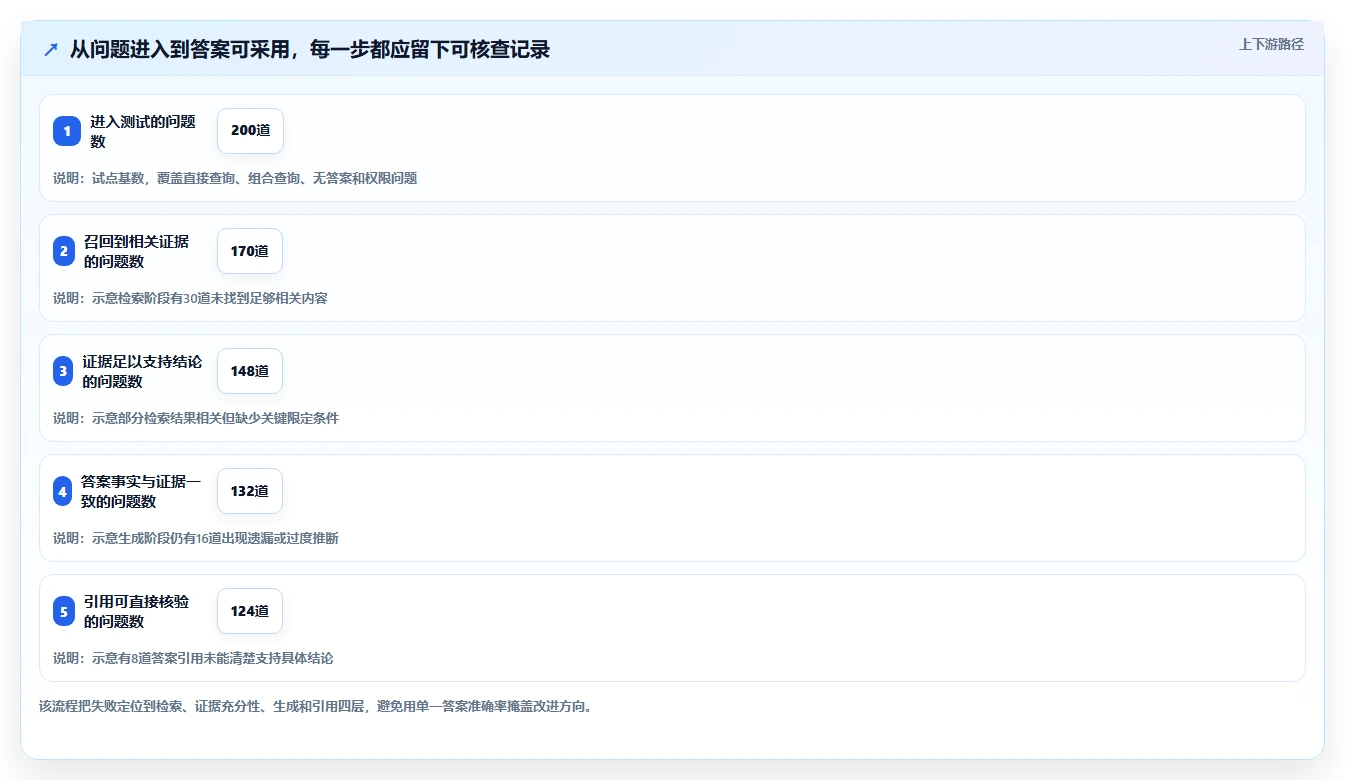
Task: Click the label 进入测试的问题数
Action: tap(143, 131)
